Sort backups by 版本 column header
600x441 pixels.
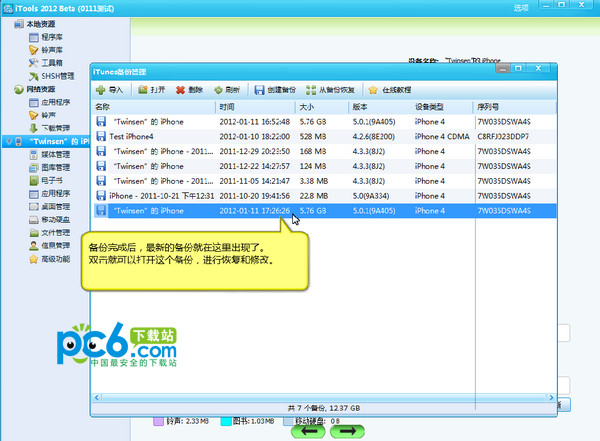pos(380,107)
